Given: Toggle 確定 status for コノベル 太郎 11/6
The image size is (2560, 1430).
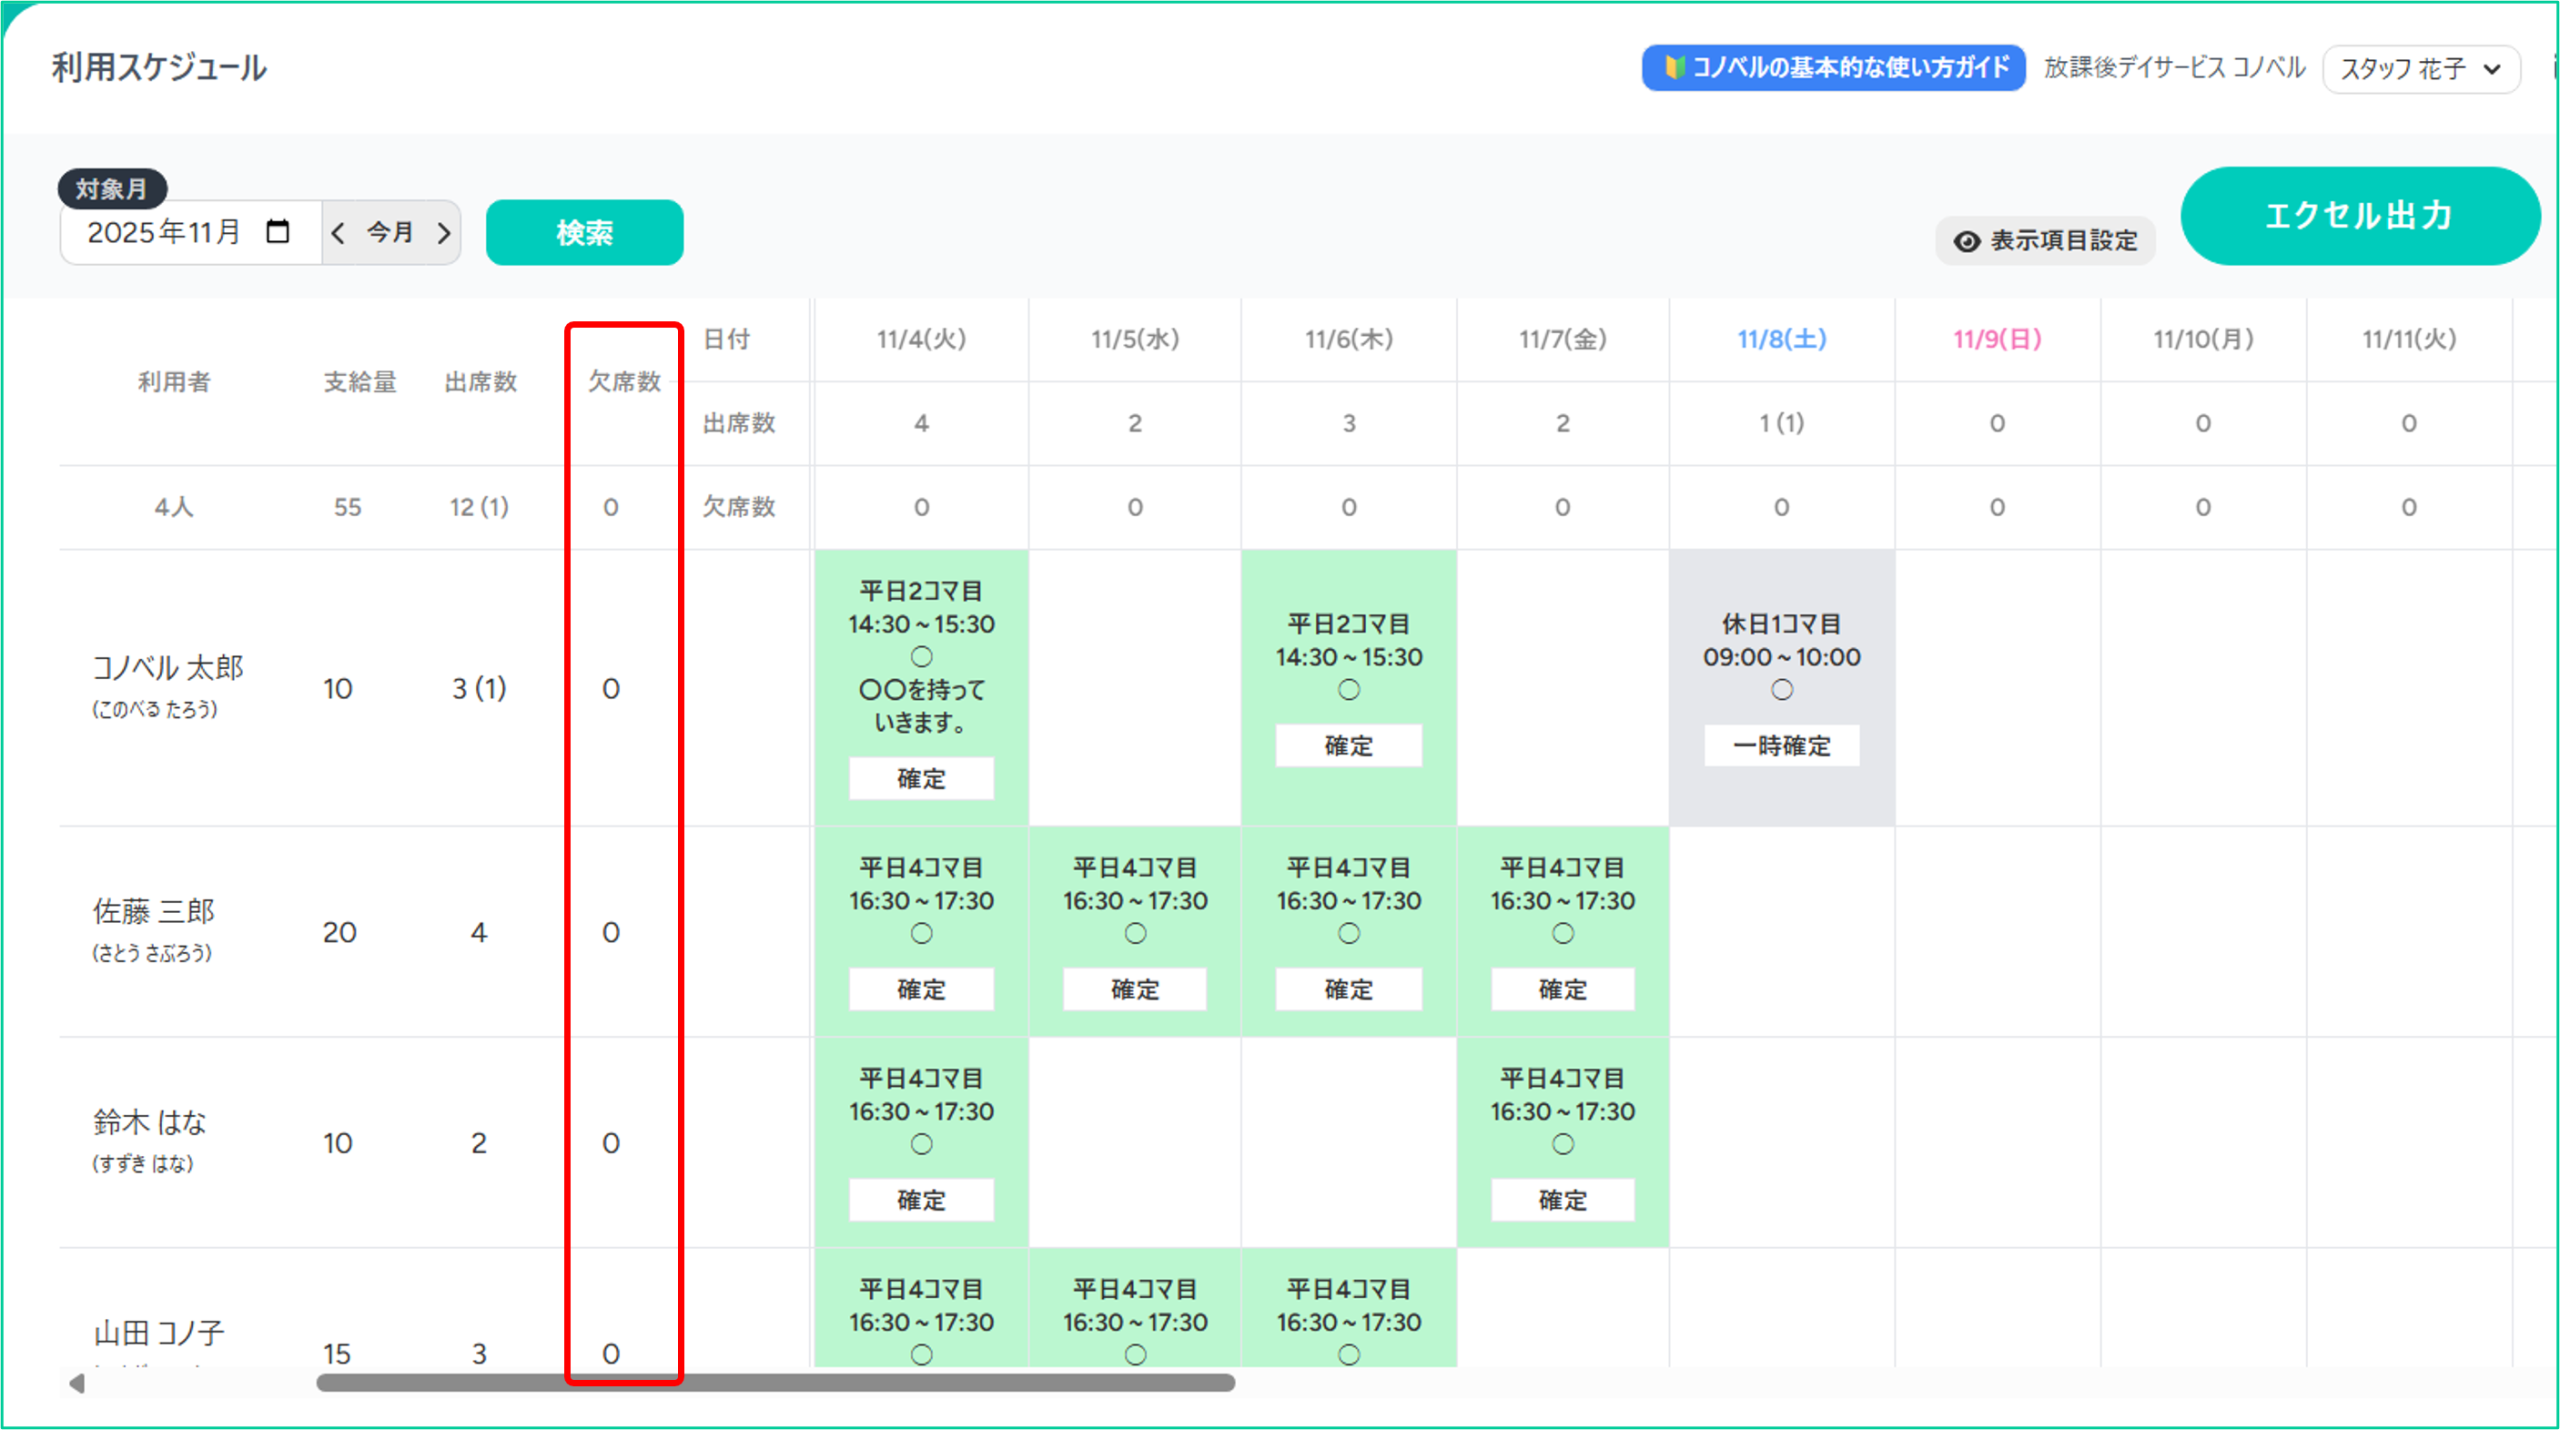Looking at the screenshot, I should pyautogui.click(x=1348, y=746).
